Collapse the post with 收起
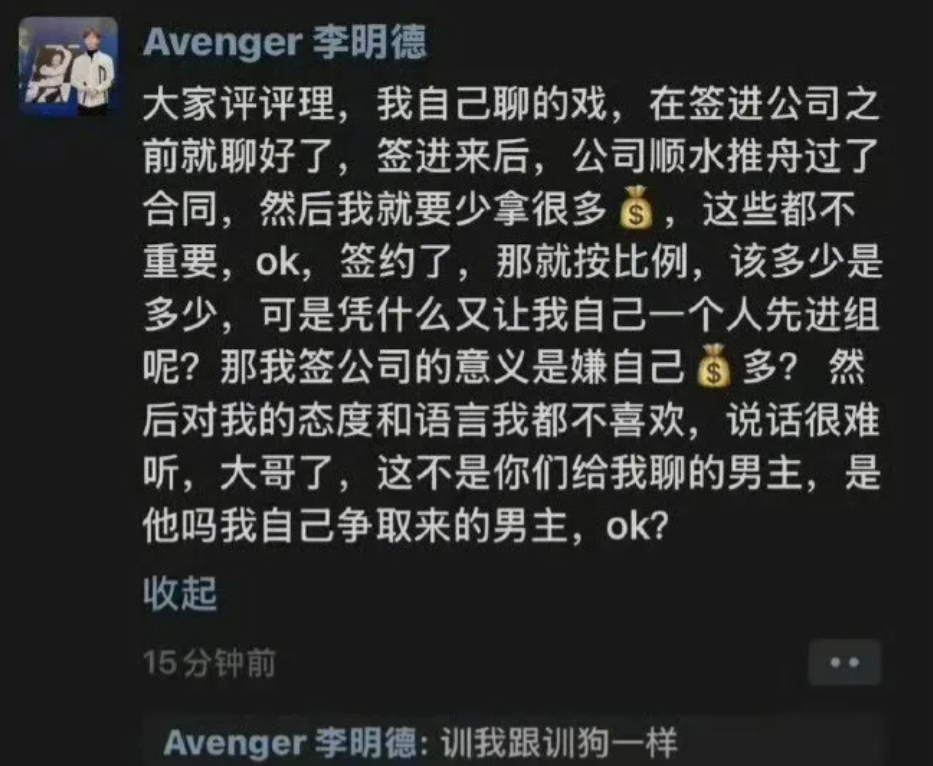 (180, 592)
